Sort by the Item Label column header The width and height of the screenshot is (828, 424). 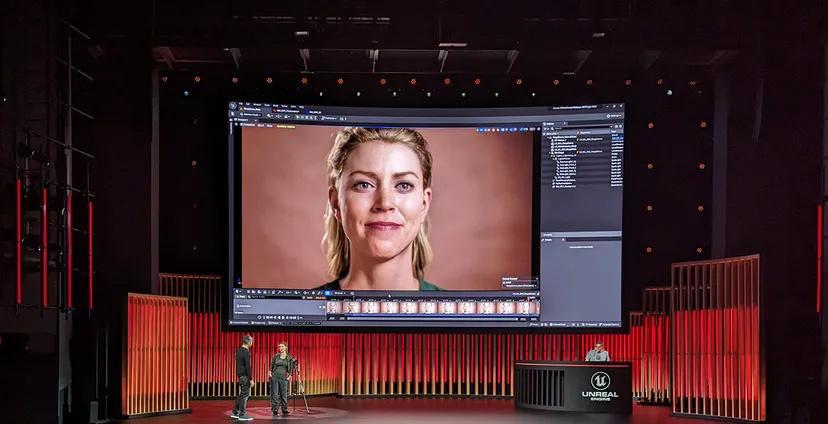coord(552,134)
